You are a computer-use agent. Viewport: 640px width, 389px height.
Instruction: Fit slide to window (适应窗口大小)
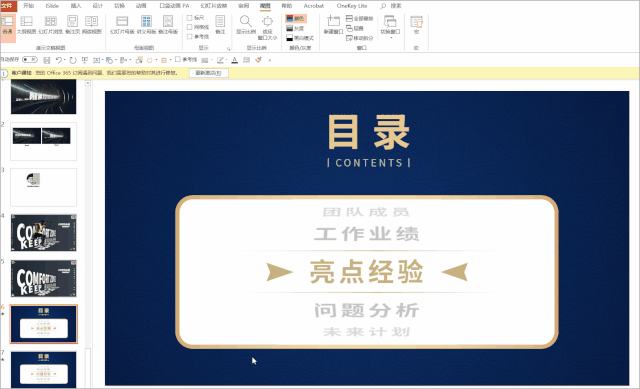point(267,28)
